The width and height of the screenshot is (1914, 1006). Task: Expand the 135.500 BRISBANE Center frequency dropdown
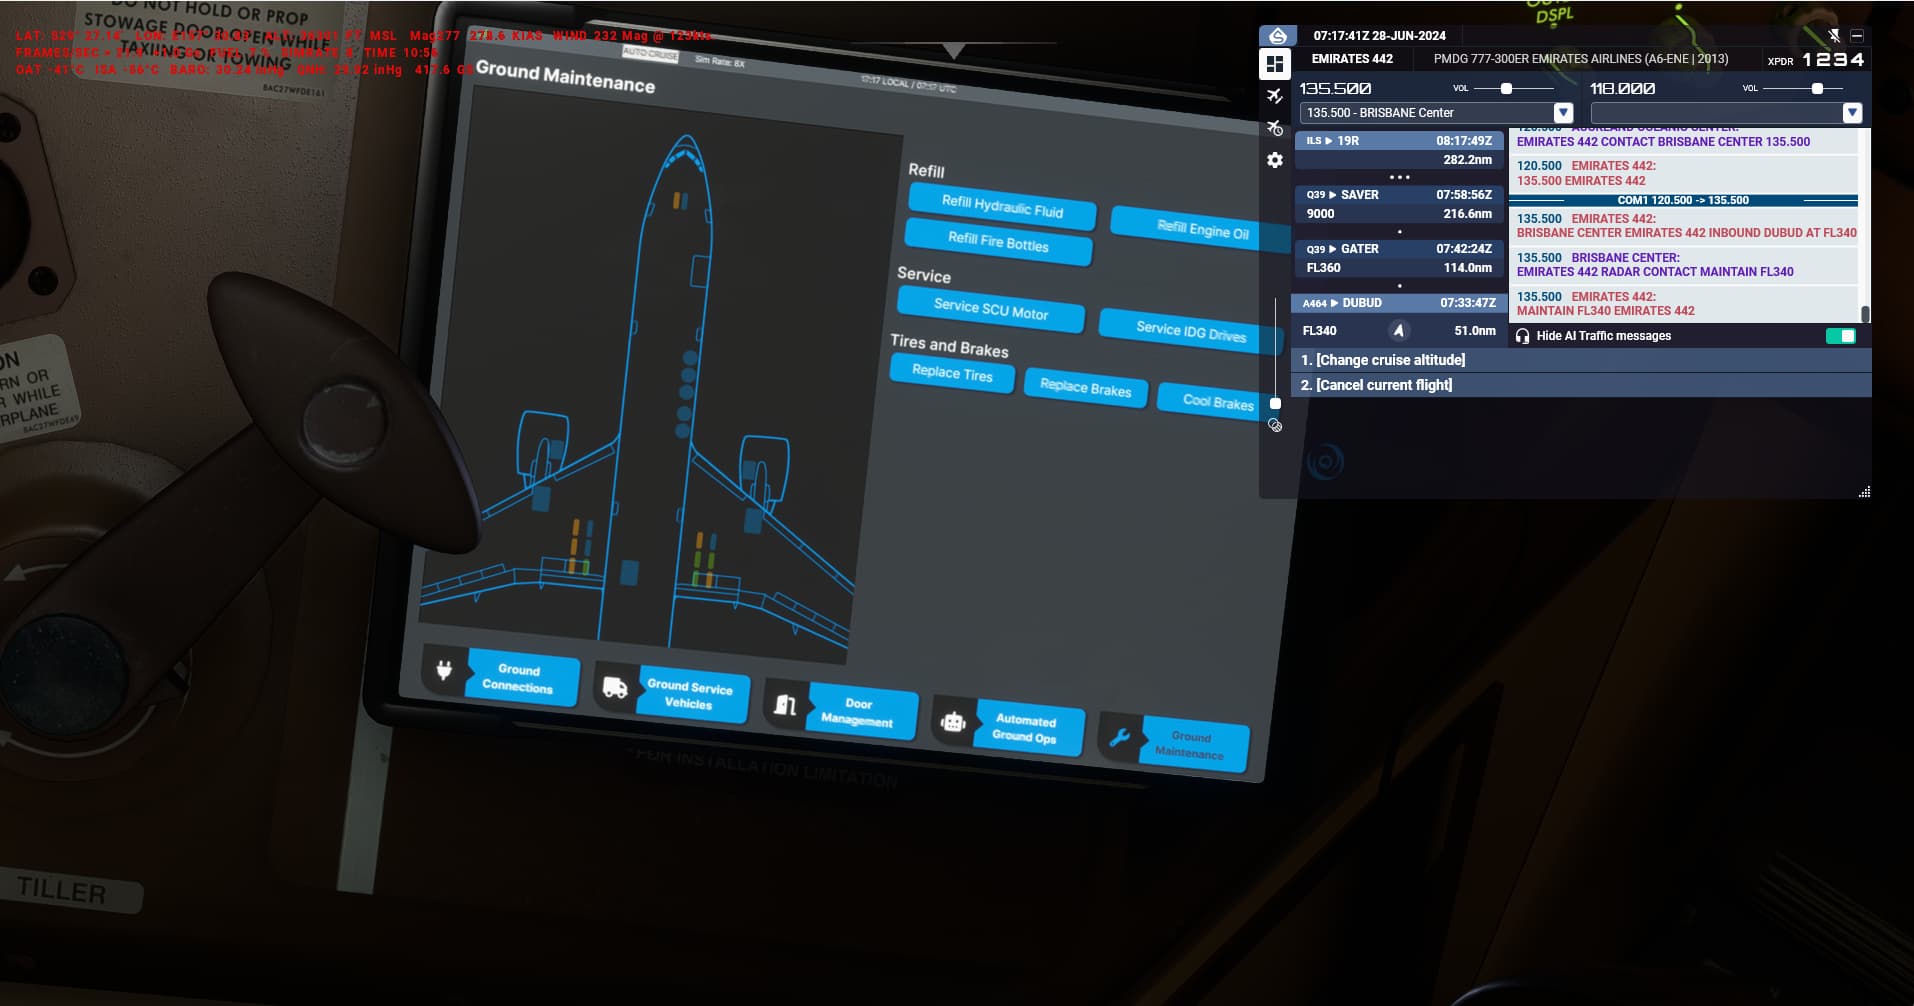(1563, 113)
